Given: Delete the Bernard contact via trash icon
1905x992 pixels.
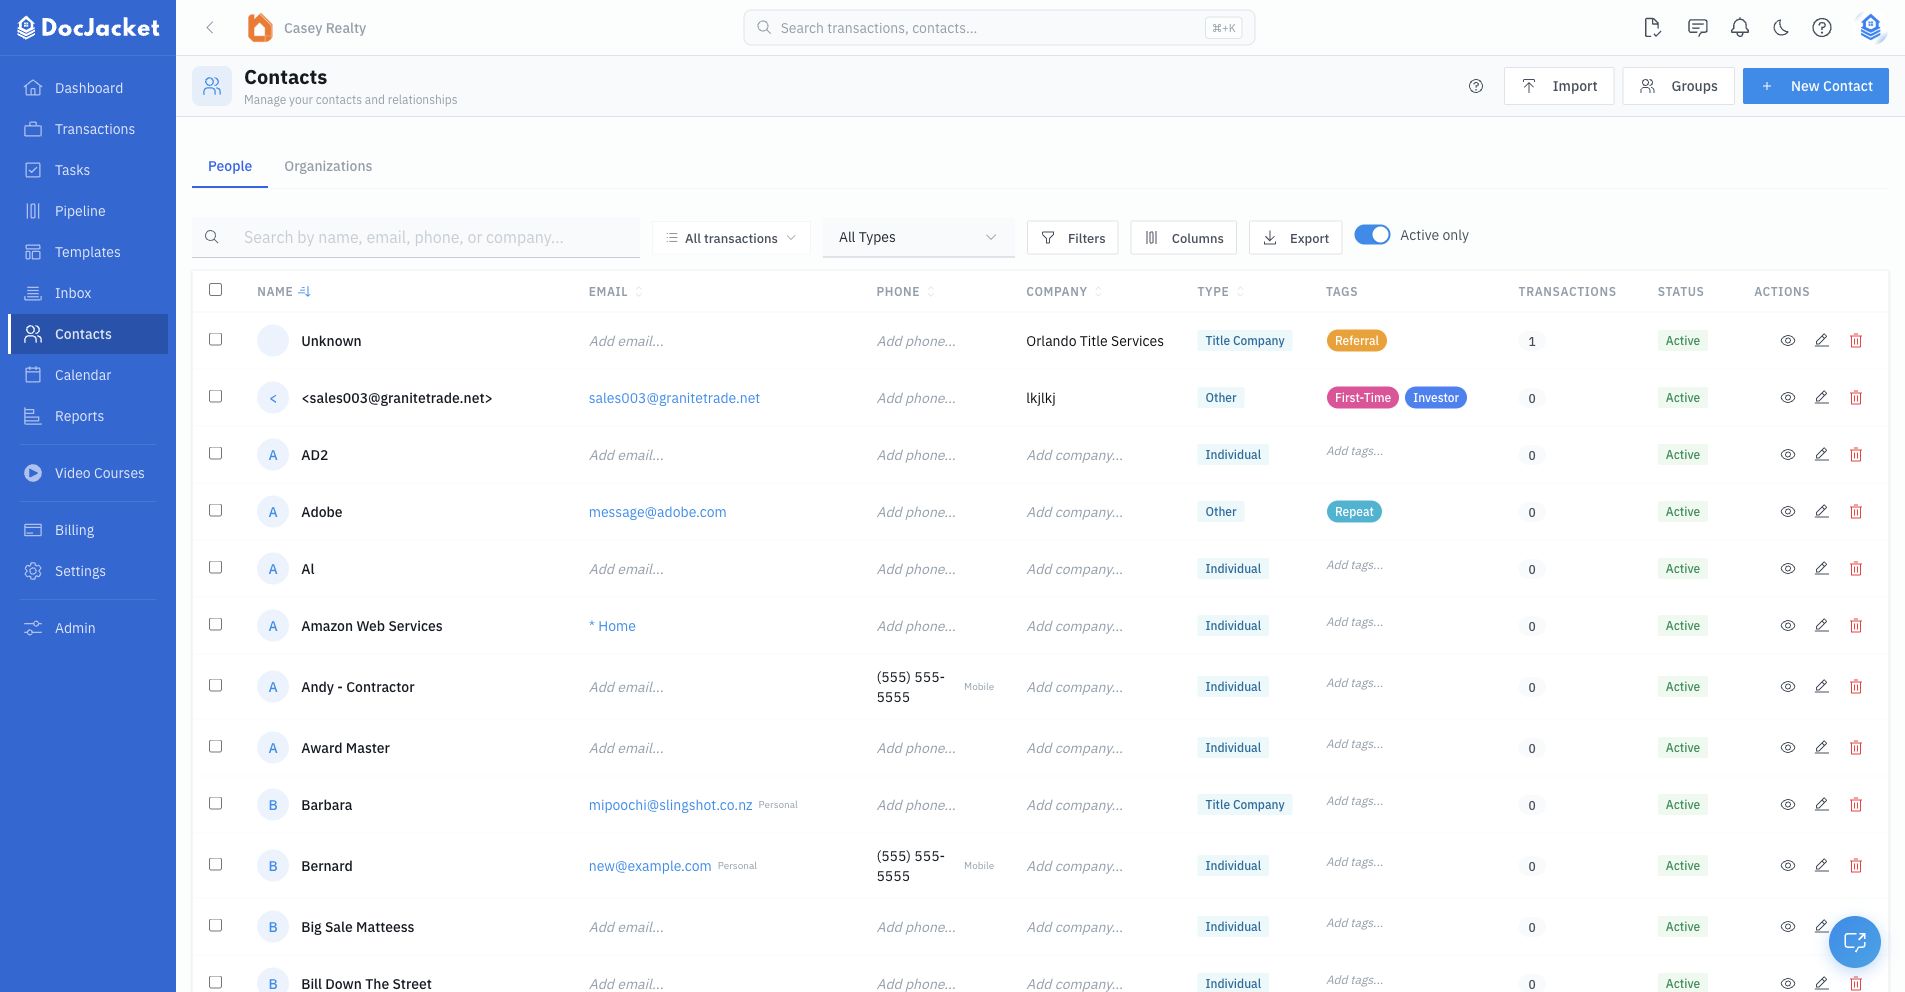Looking at the screenshot, I should pos(1856,866).
